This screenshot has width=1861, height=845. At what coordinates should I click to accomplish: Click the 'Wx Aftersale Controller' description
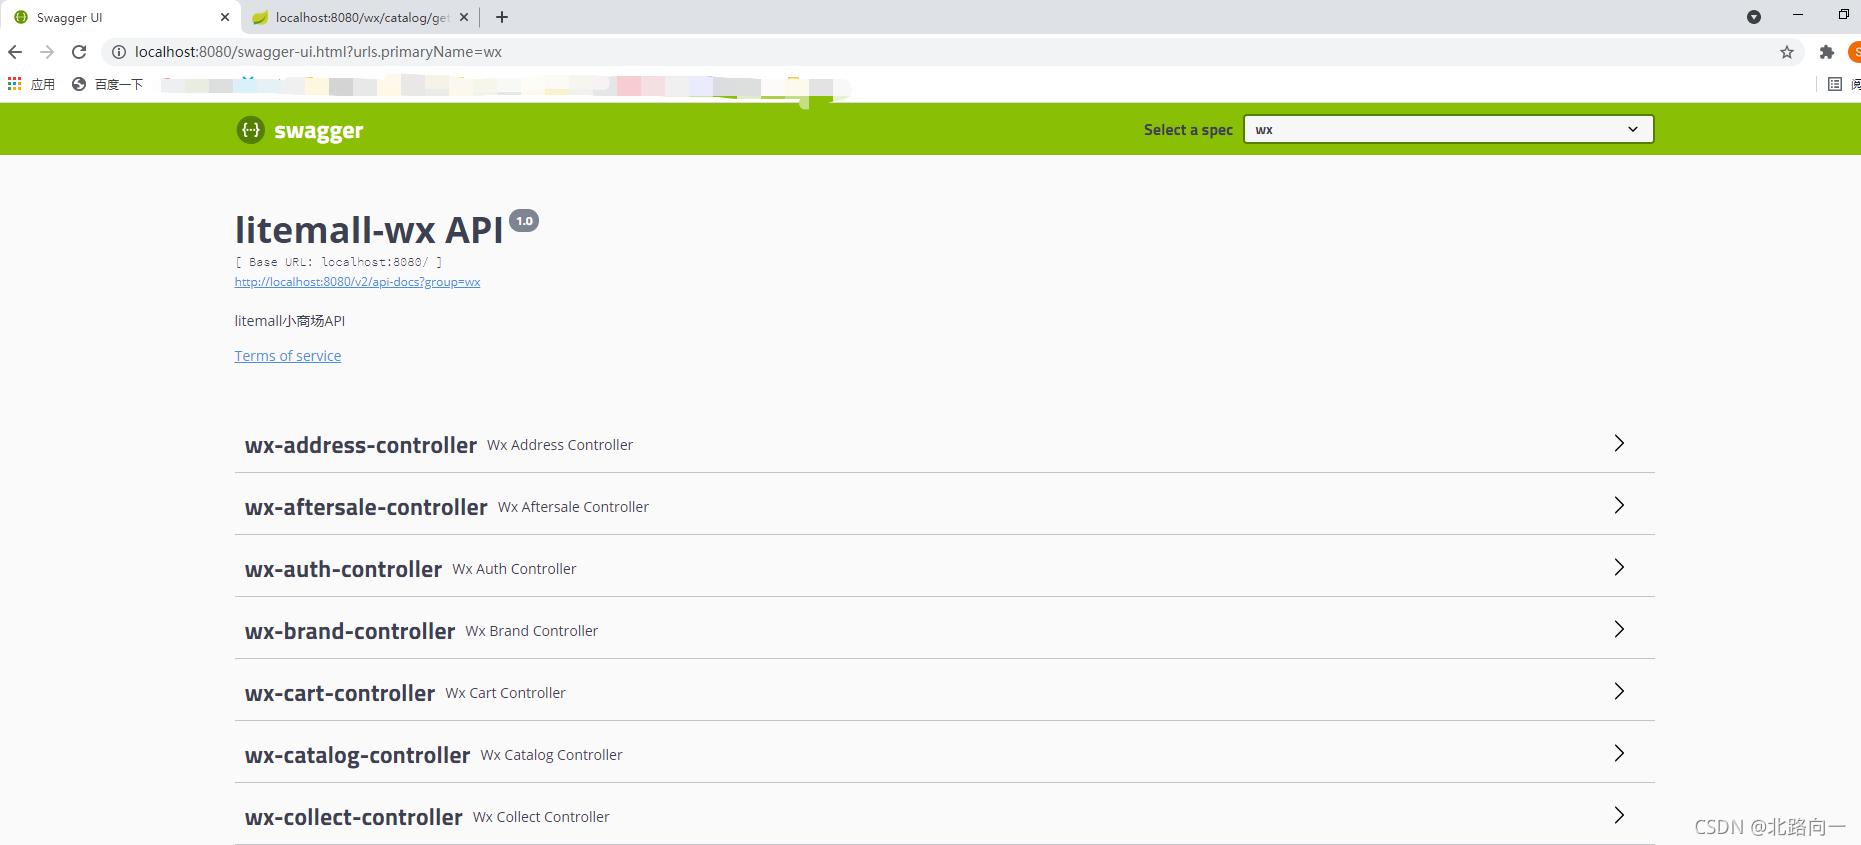point(573,507)
